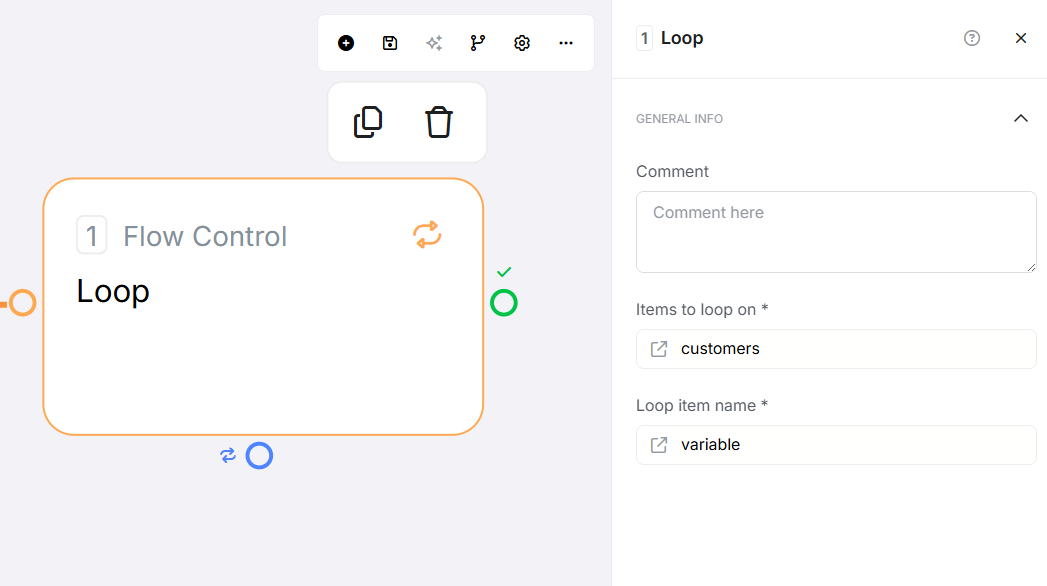Open the AI sparkles assistant icon

point(434,43)
